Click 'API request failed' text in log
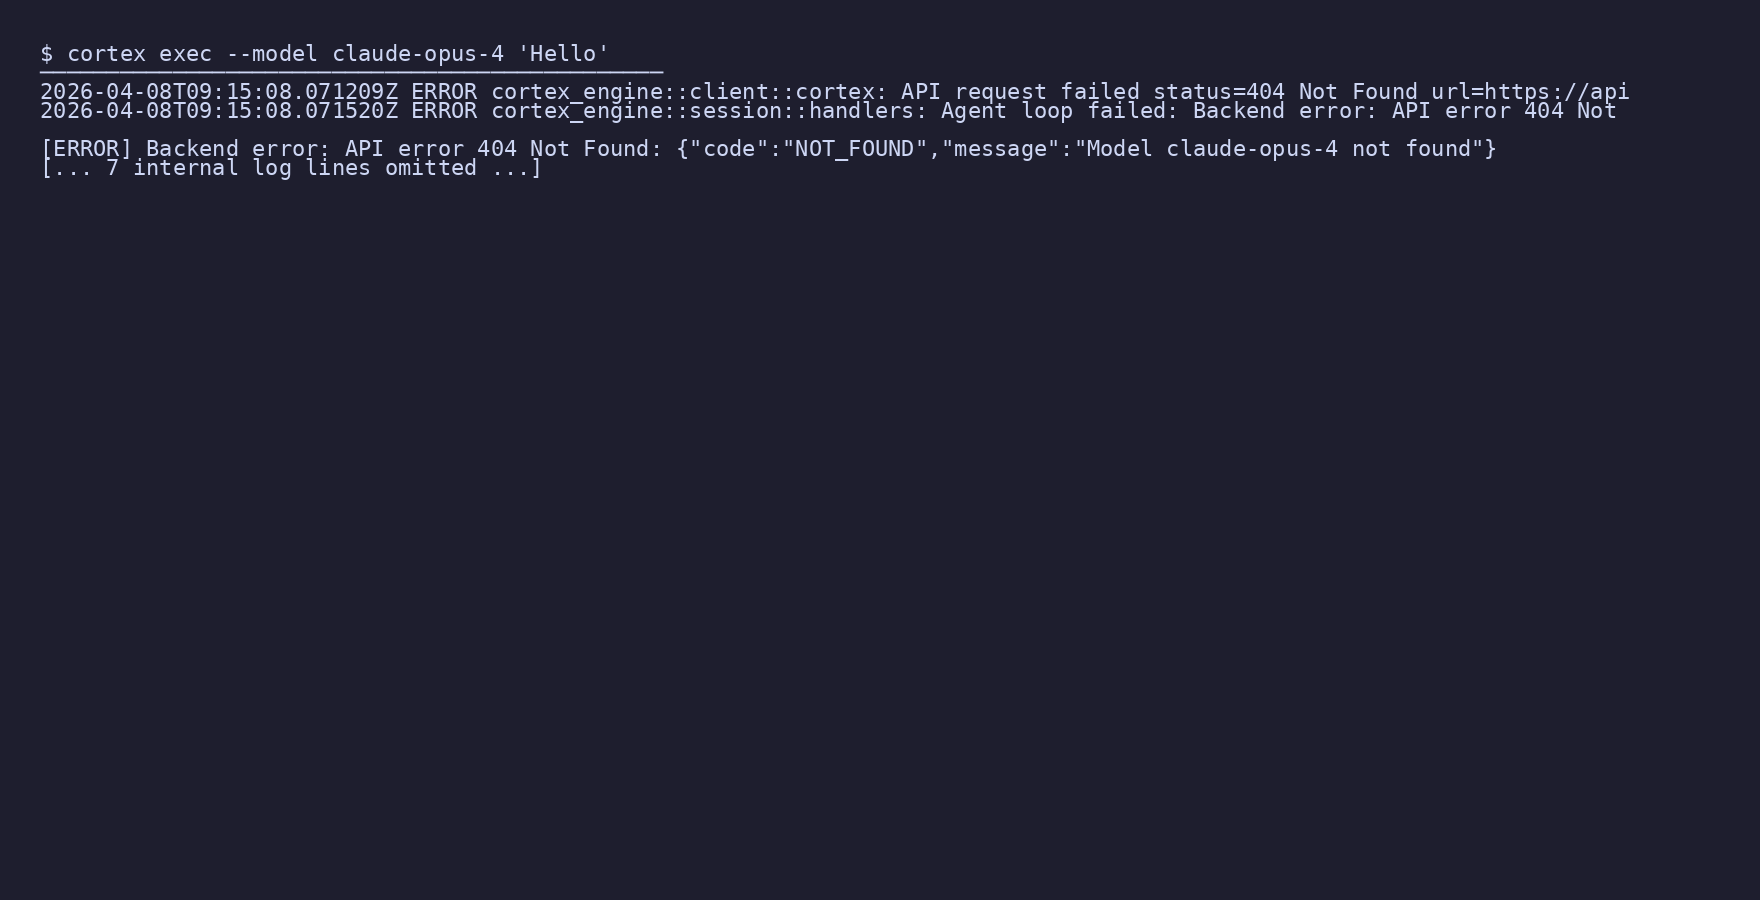The image size is (1760, 900). [x=1020, y=92]
